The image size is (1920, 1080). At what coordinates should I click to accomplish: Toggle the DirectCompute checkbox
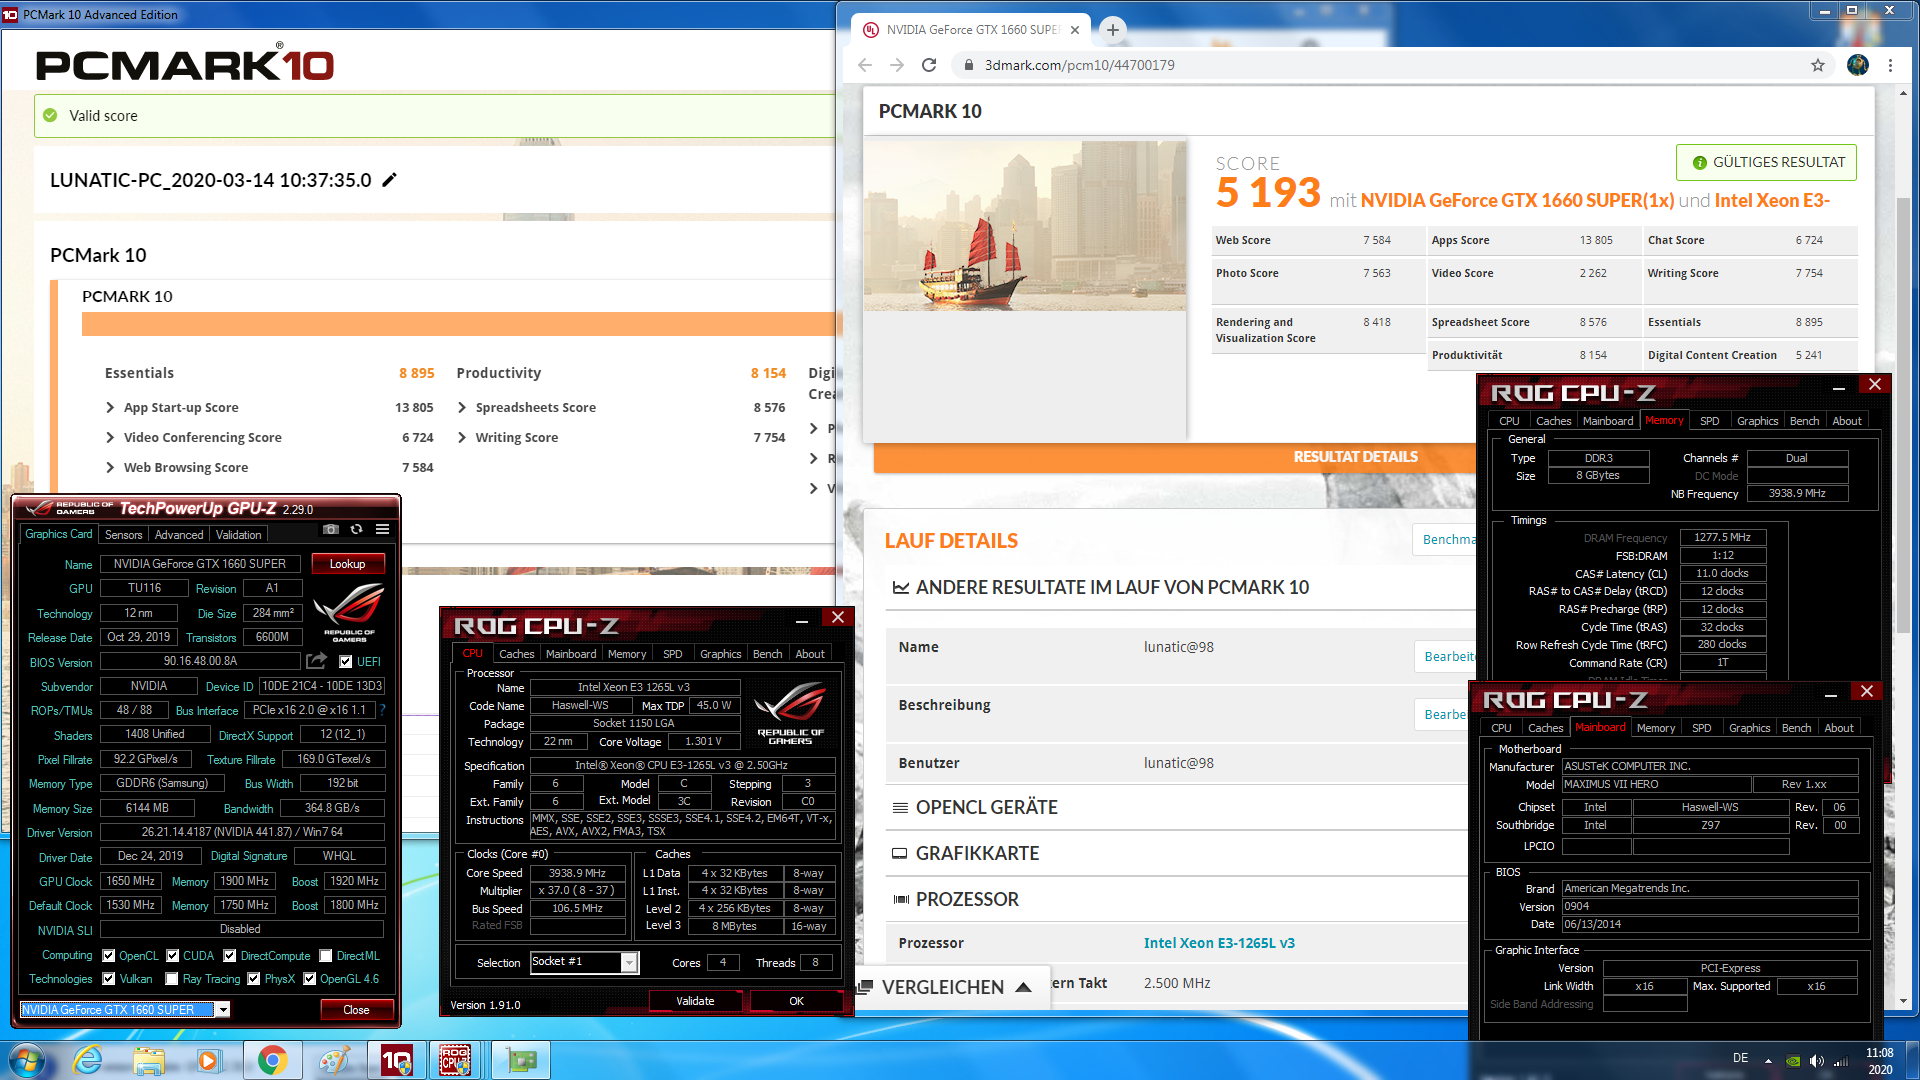pyautogui.click(x=230, y=956)
